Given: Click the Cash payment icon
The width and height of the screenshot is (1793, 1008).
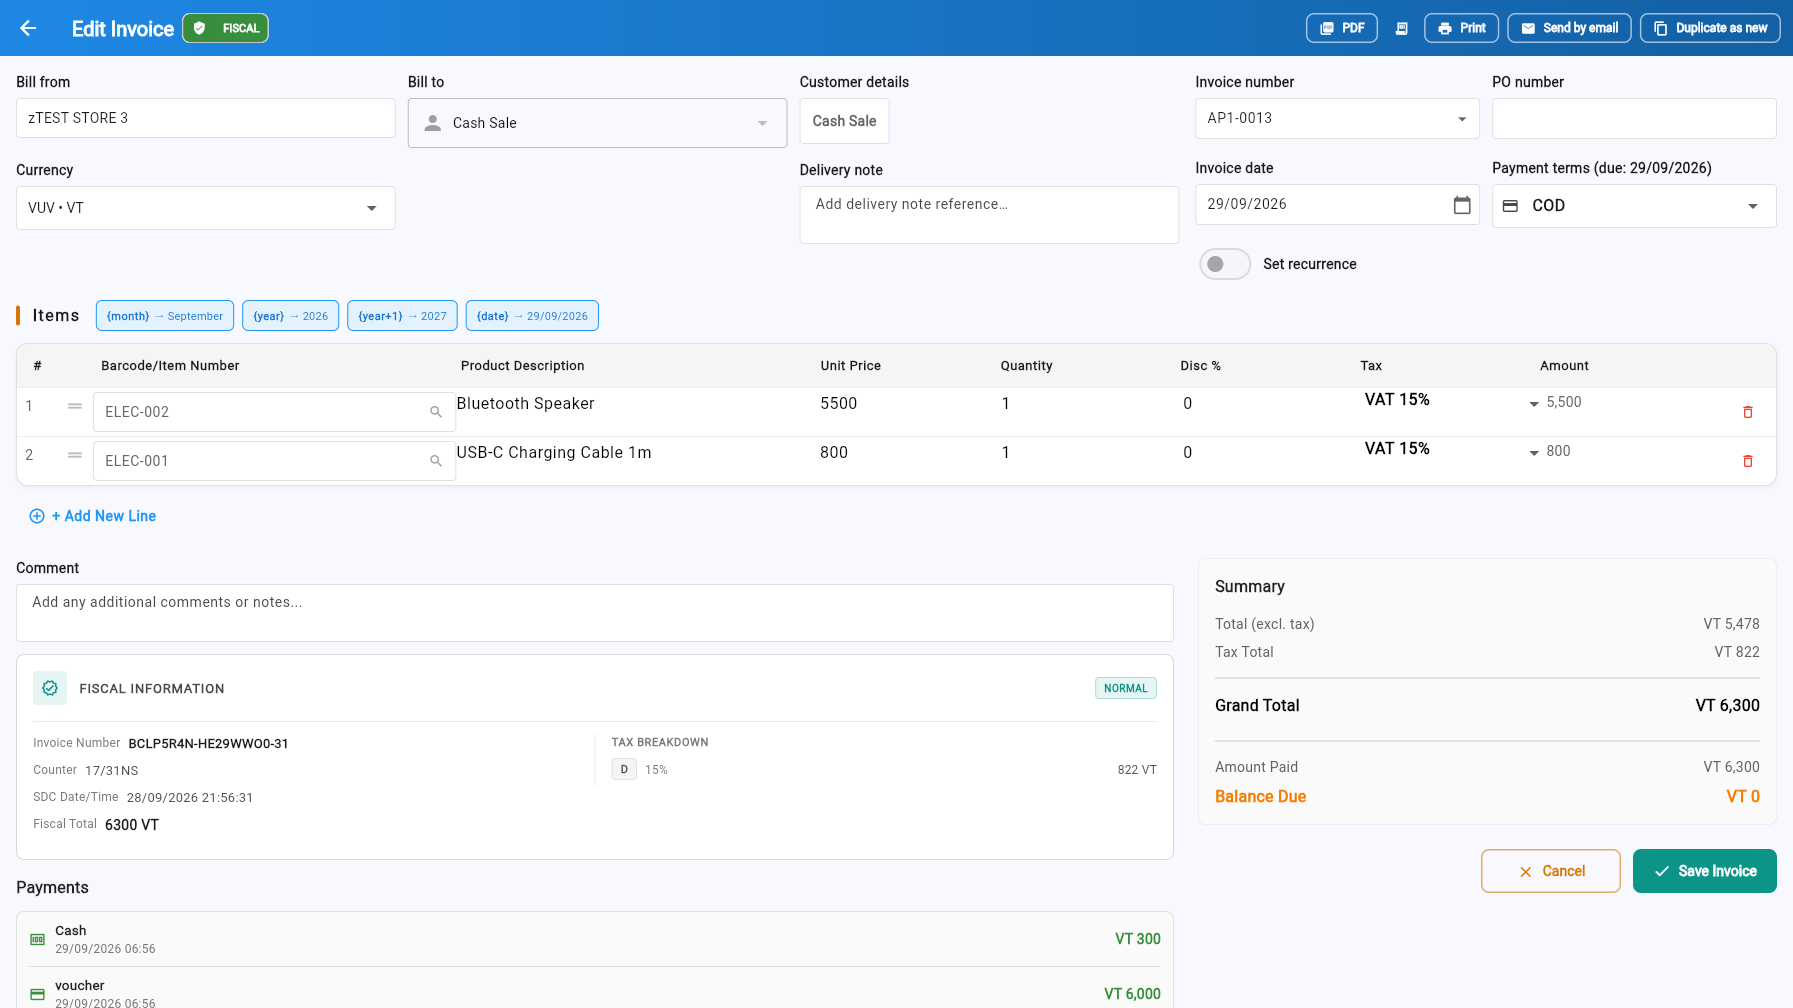Looking at the screenshot, I should point(38,939).
